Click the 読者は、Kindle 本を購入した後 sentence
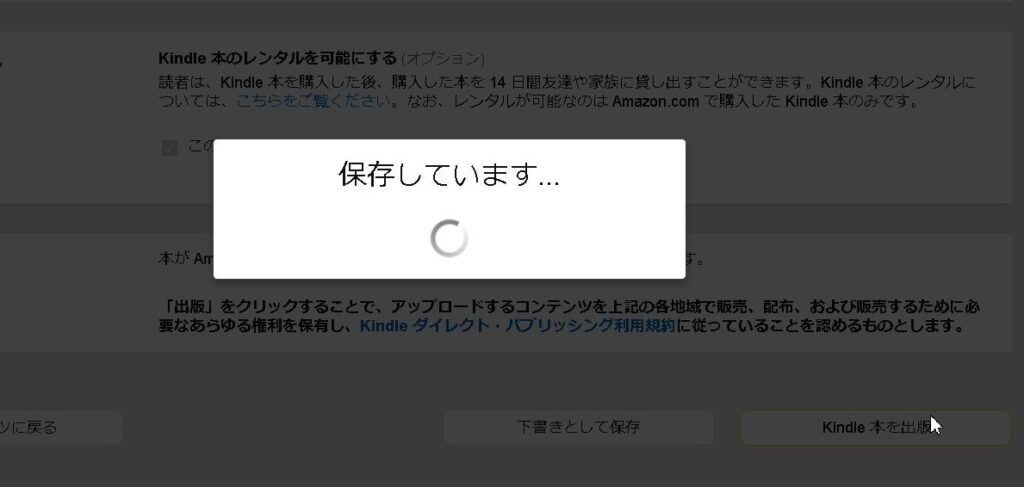Viewport: 1024px width, 487px height. pyautogui.click(x=274, y=83)
